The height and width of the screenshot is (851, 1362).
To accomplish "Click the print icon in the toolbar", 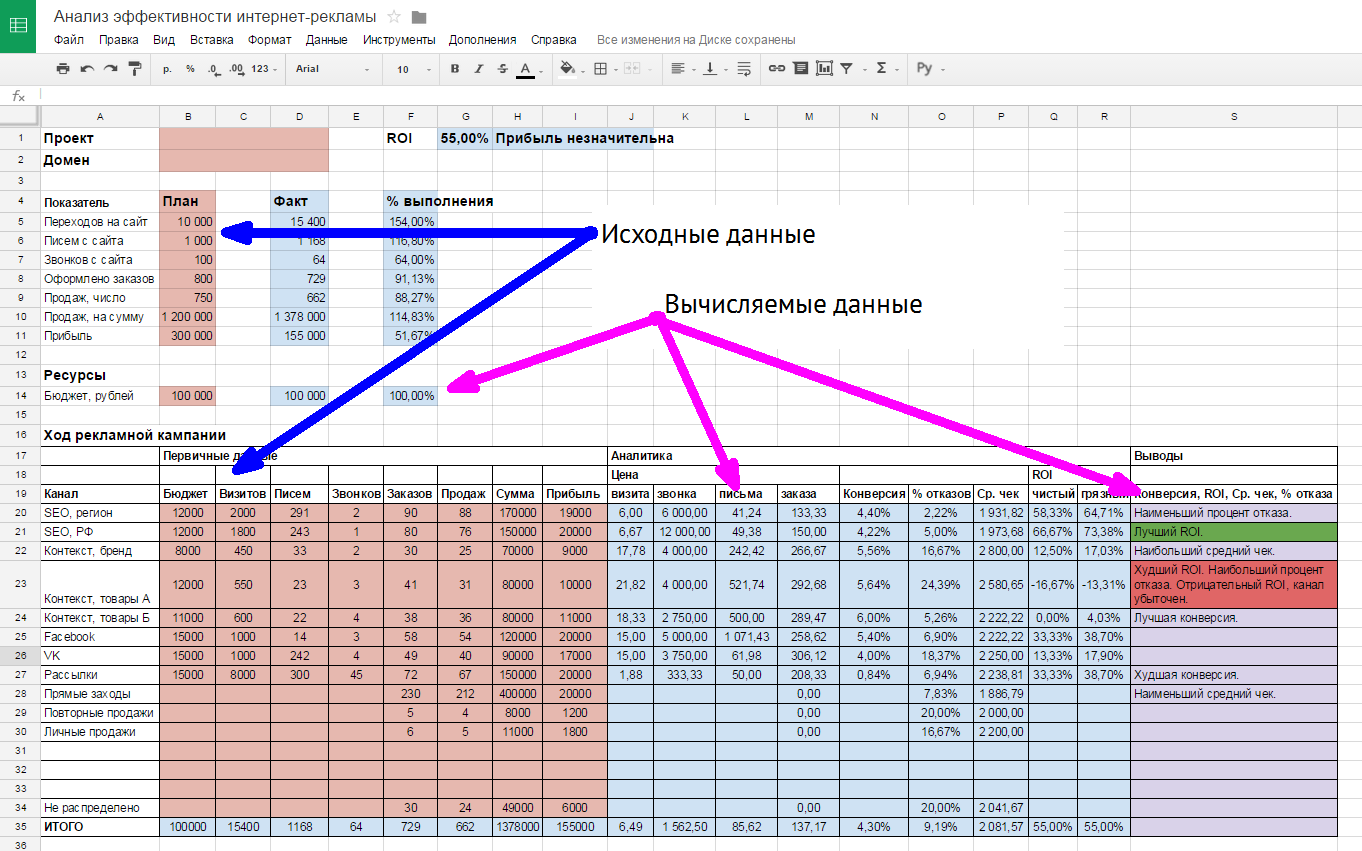I will click(x=63, y=69).
